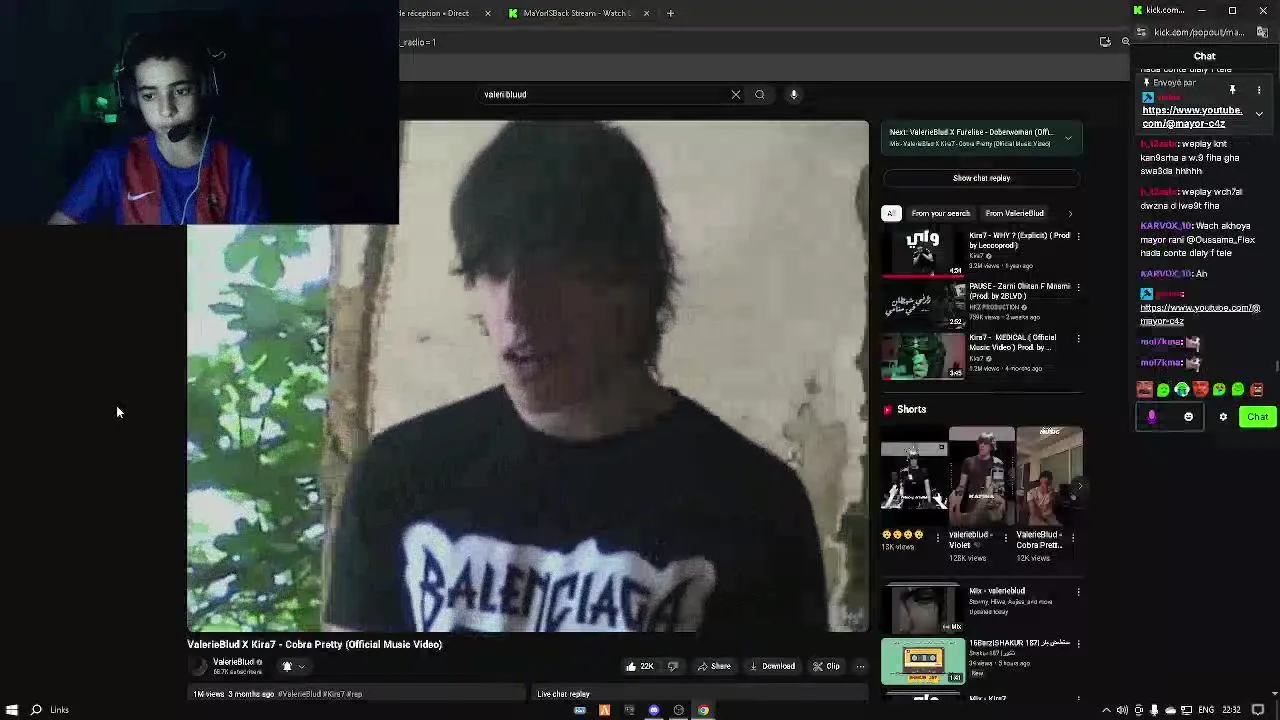Viewport: 1280px width, 720px height.
Task: Select From your search filter chip
Action: pyautogui.click(x=941, y=213)
